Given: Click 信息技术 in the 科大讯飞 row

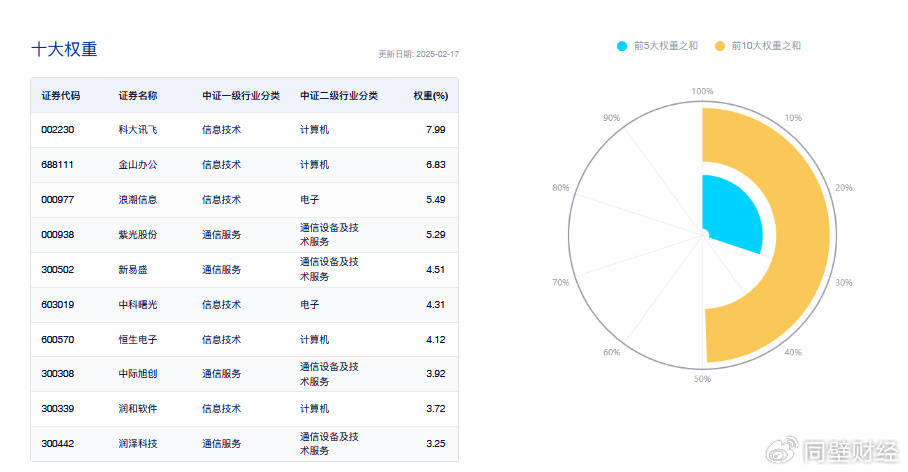Looking at the screenshot, I should pos(221,130).
